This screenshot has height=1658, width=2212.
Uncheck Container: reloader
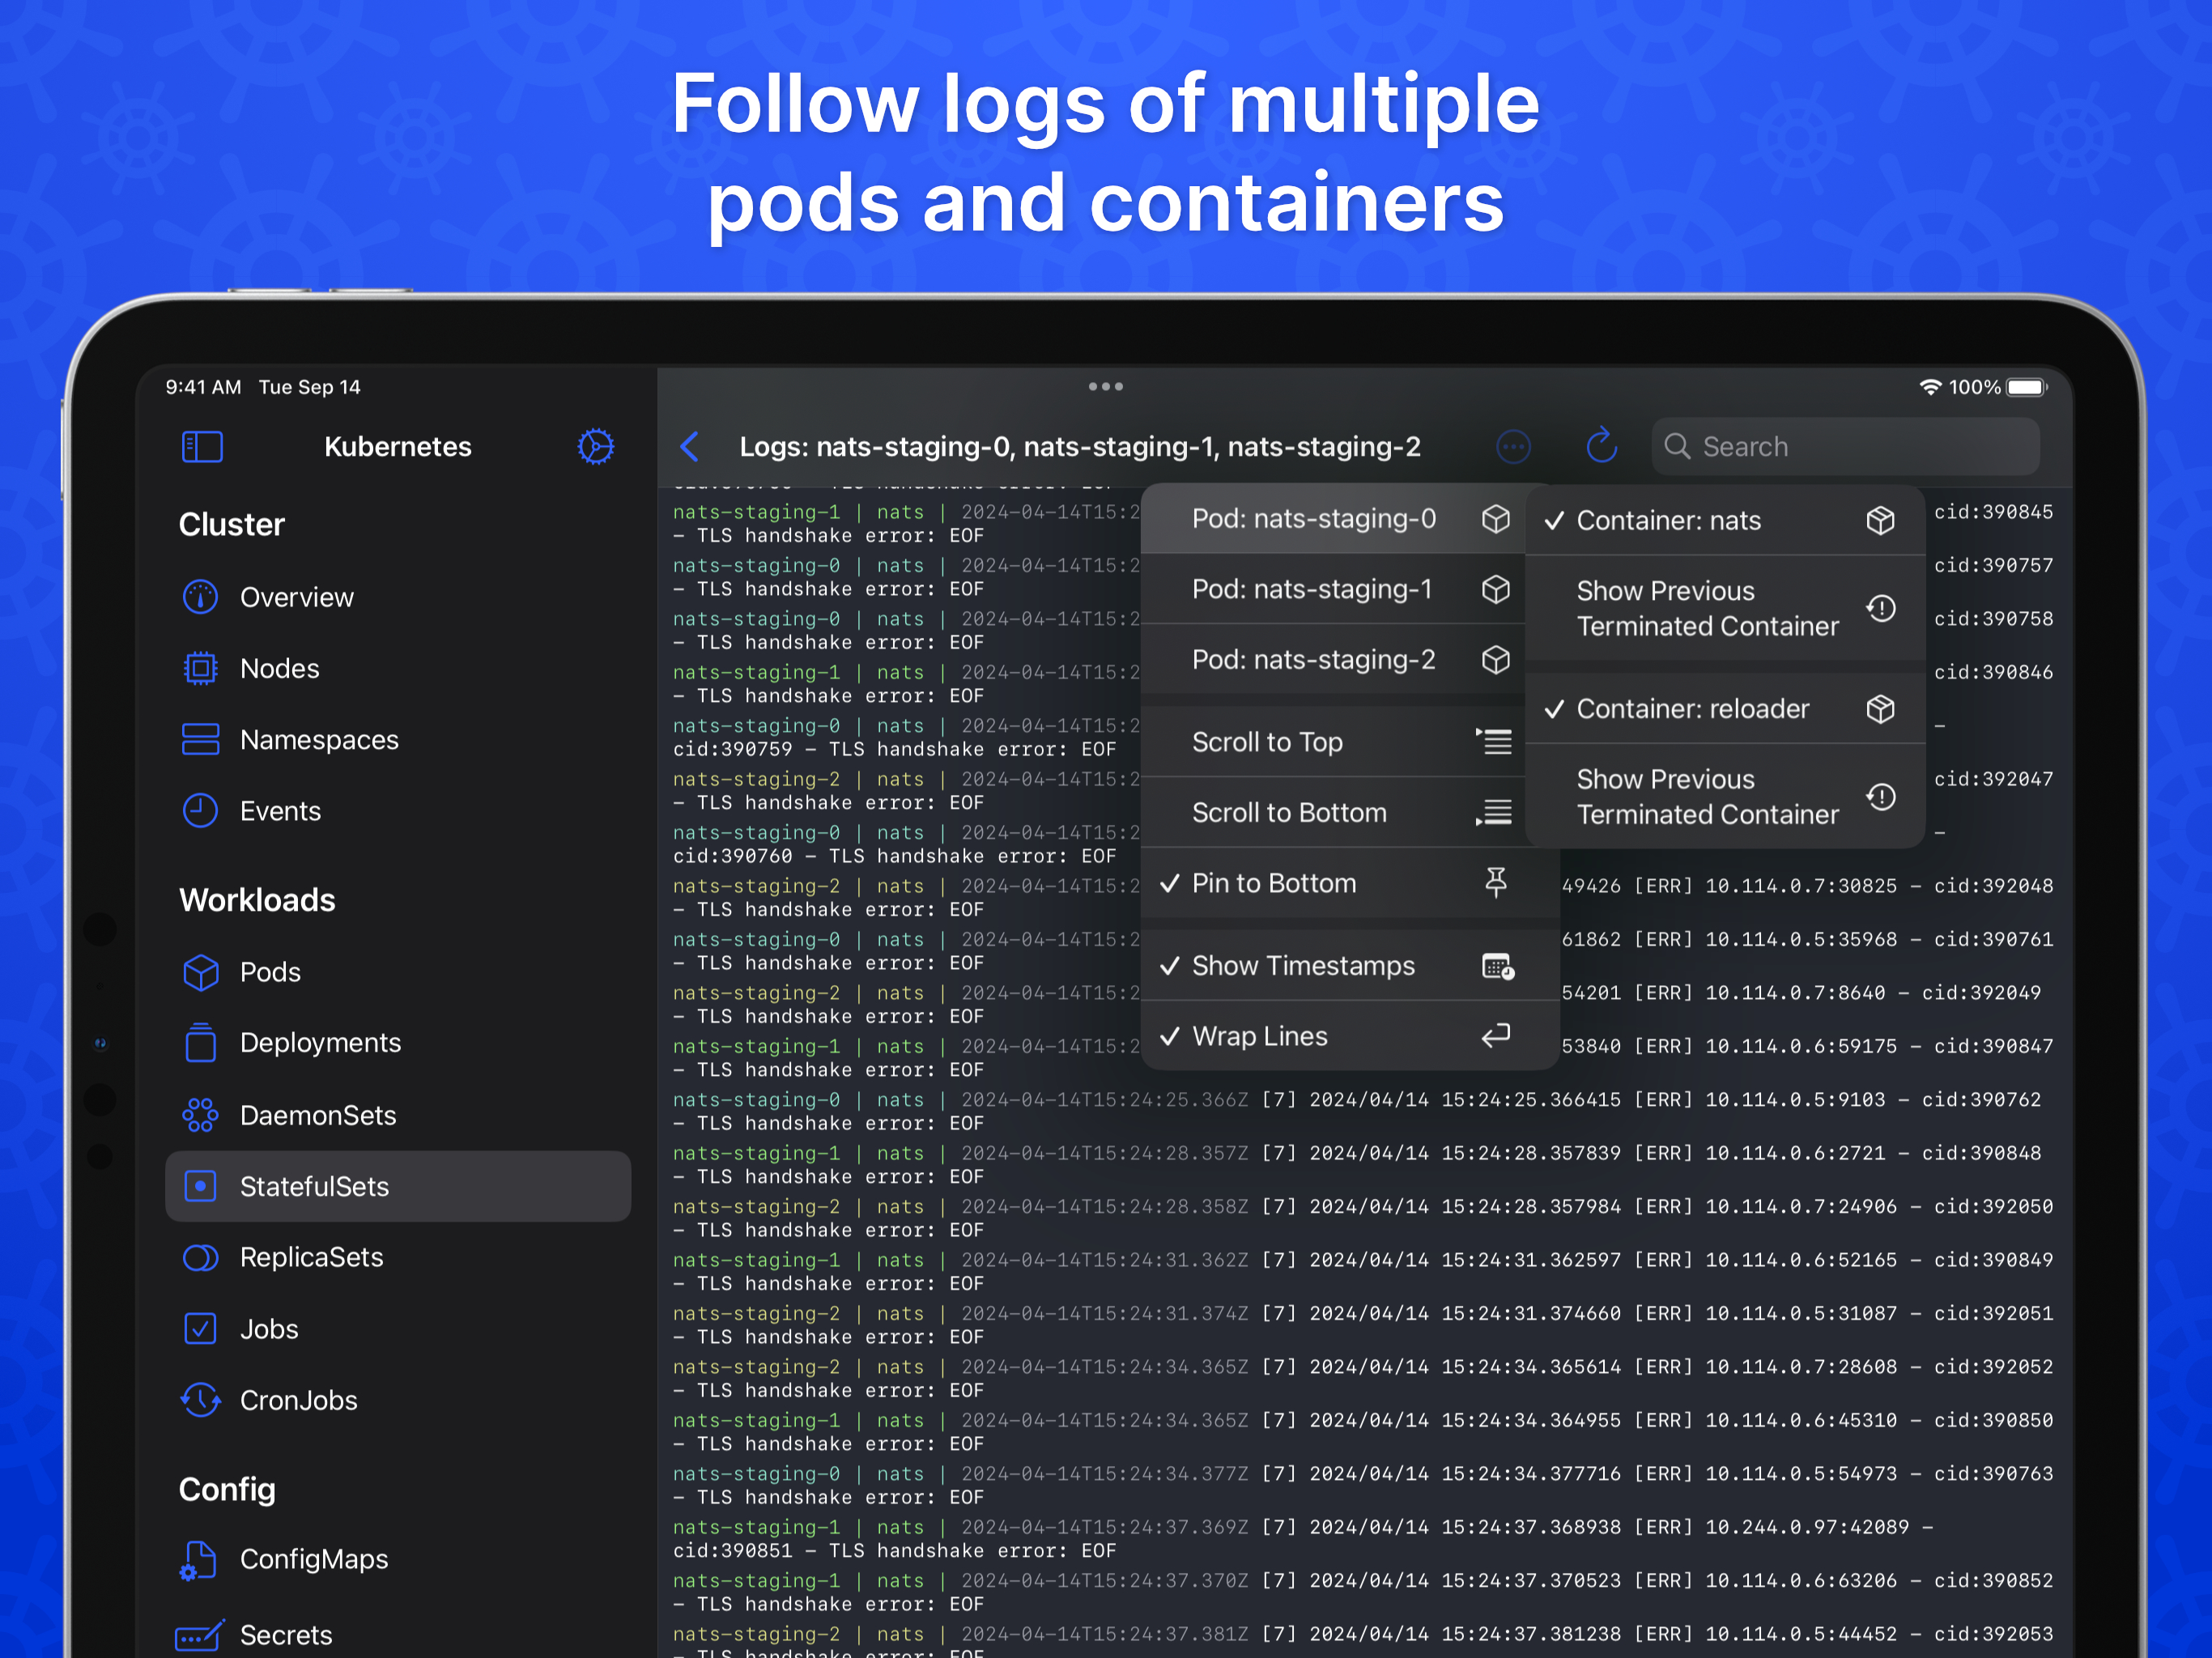coord(1725,709)
